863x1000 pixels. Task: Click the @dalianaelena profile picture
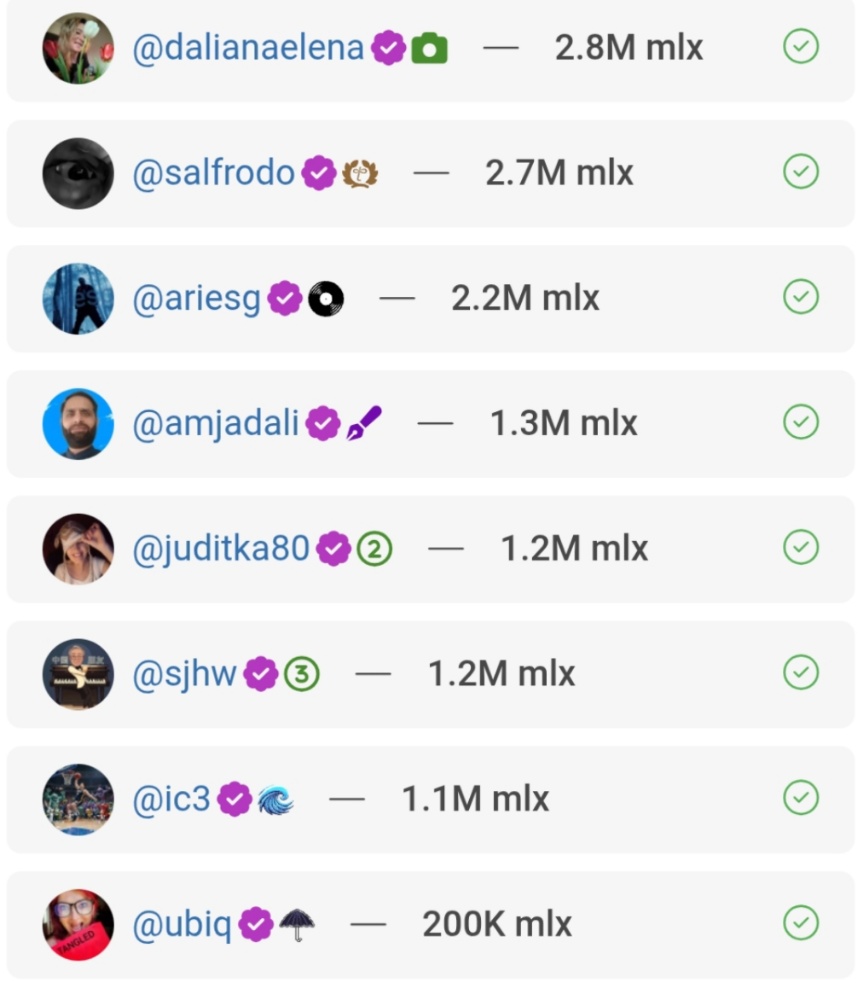click(78, 48)
